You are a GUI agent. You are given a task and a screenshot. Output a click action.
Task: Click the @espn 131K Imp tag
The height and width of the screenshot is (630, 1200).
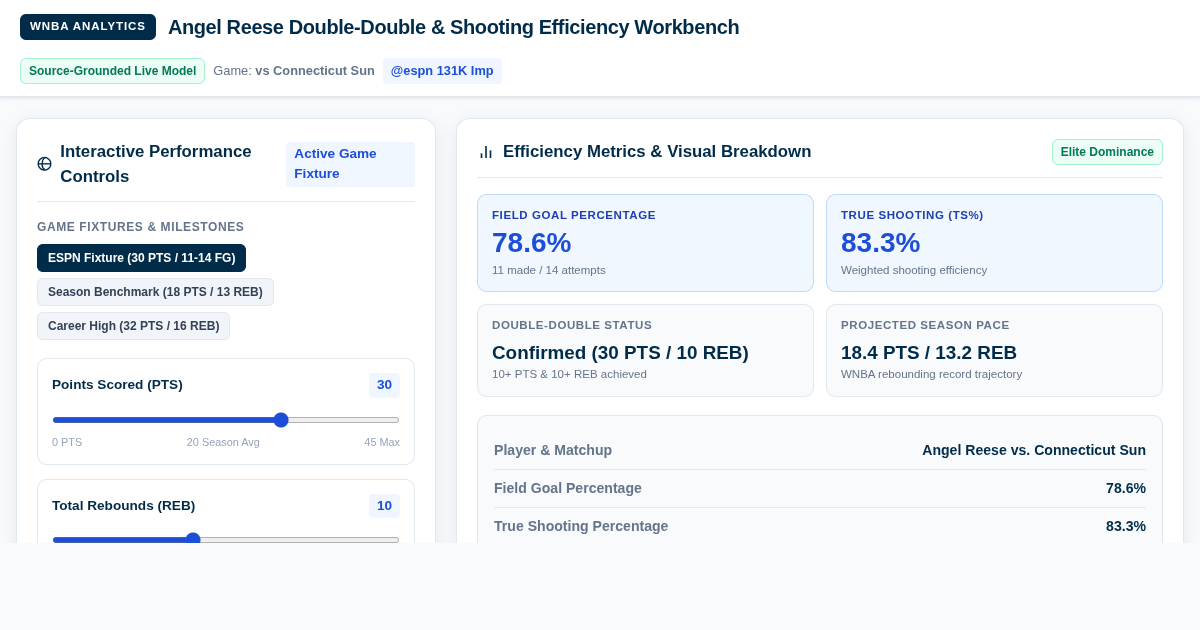442,71
